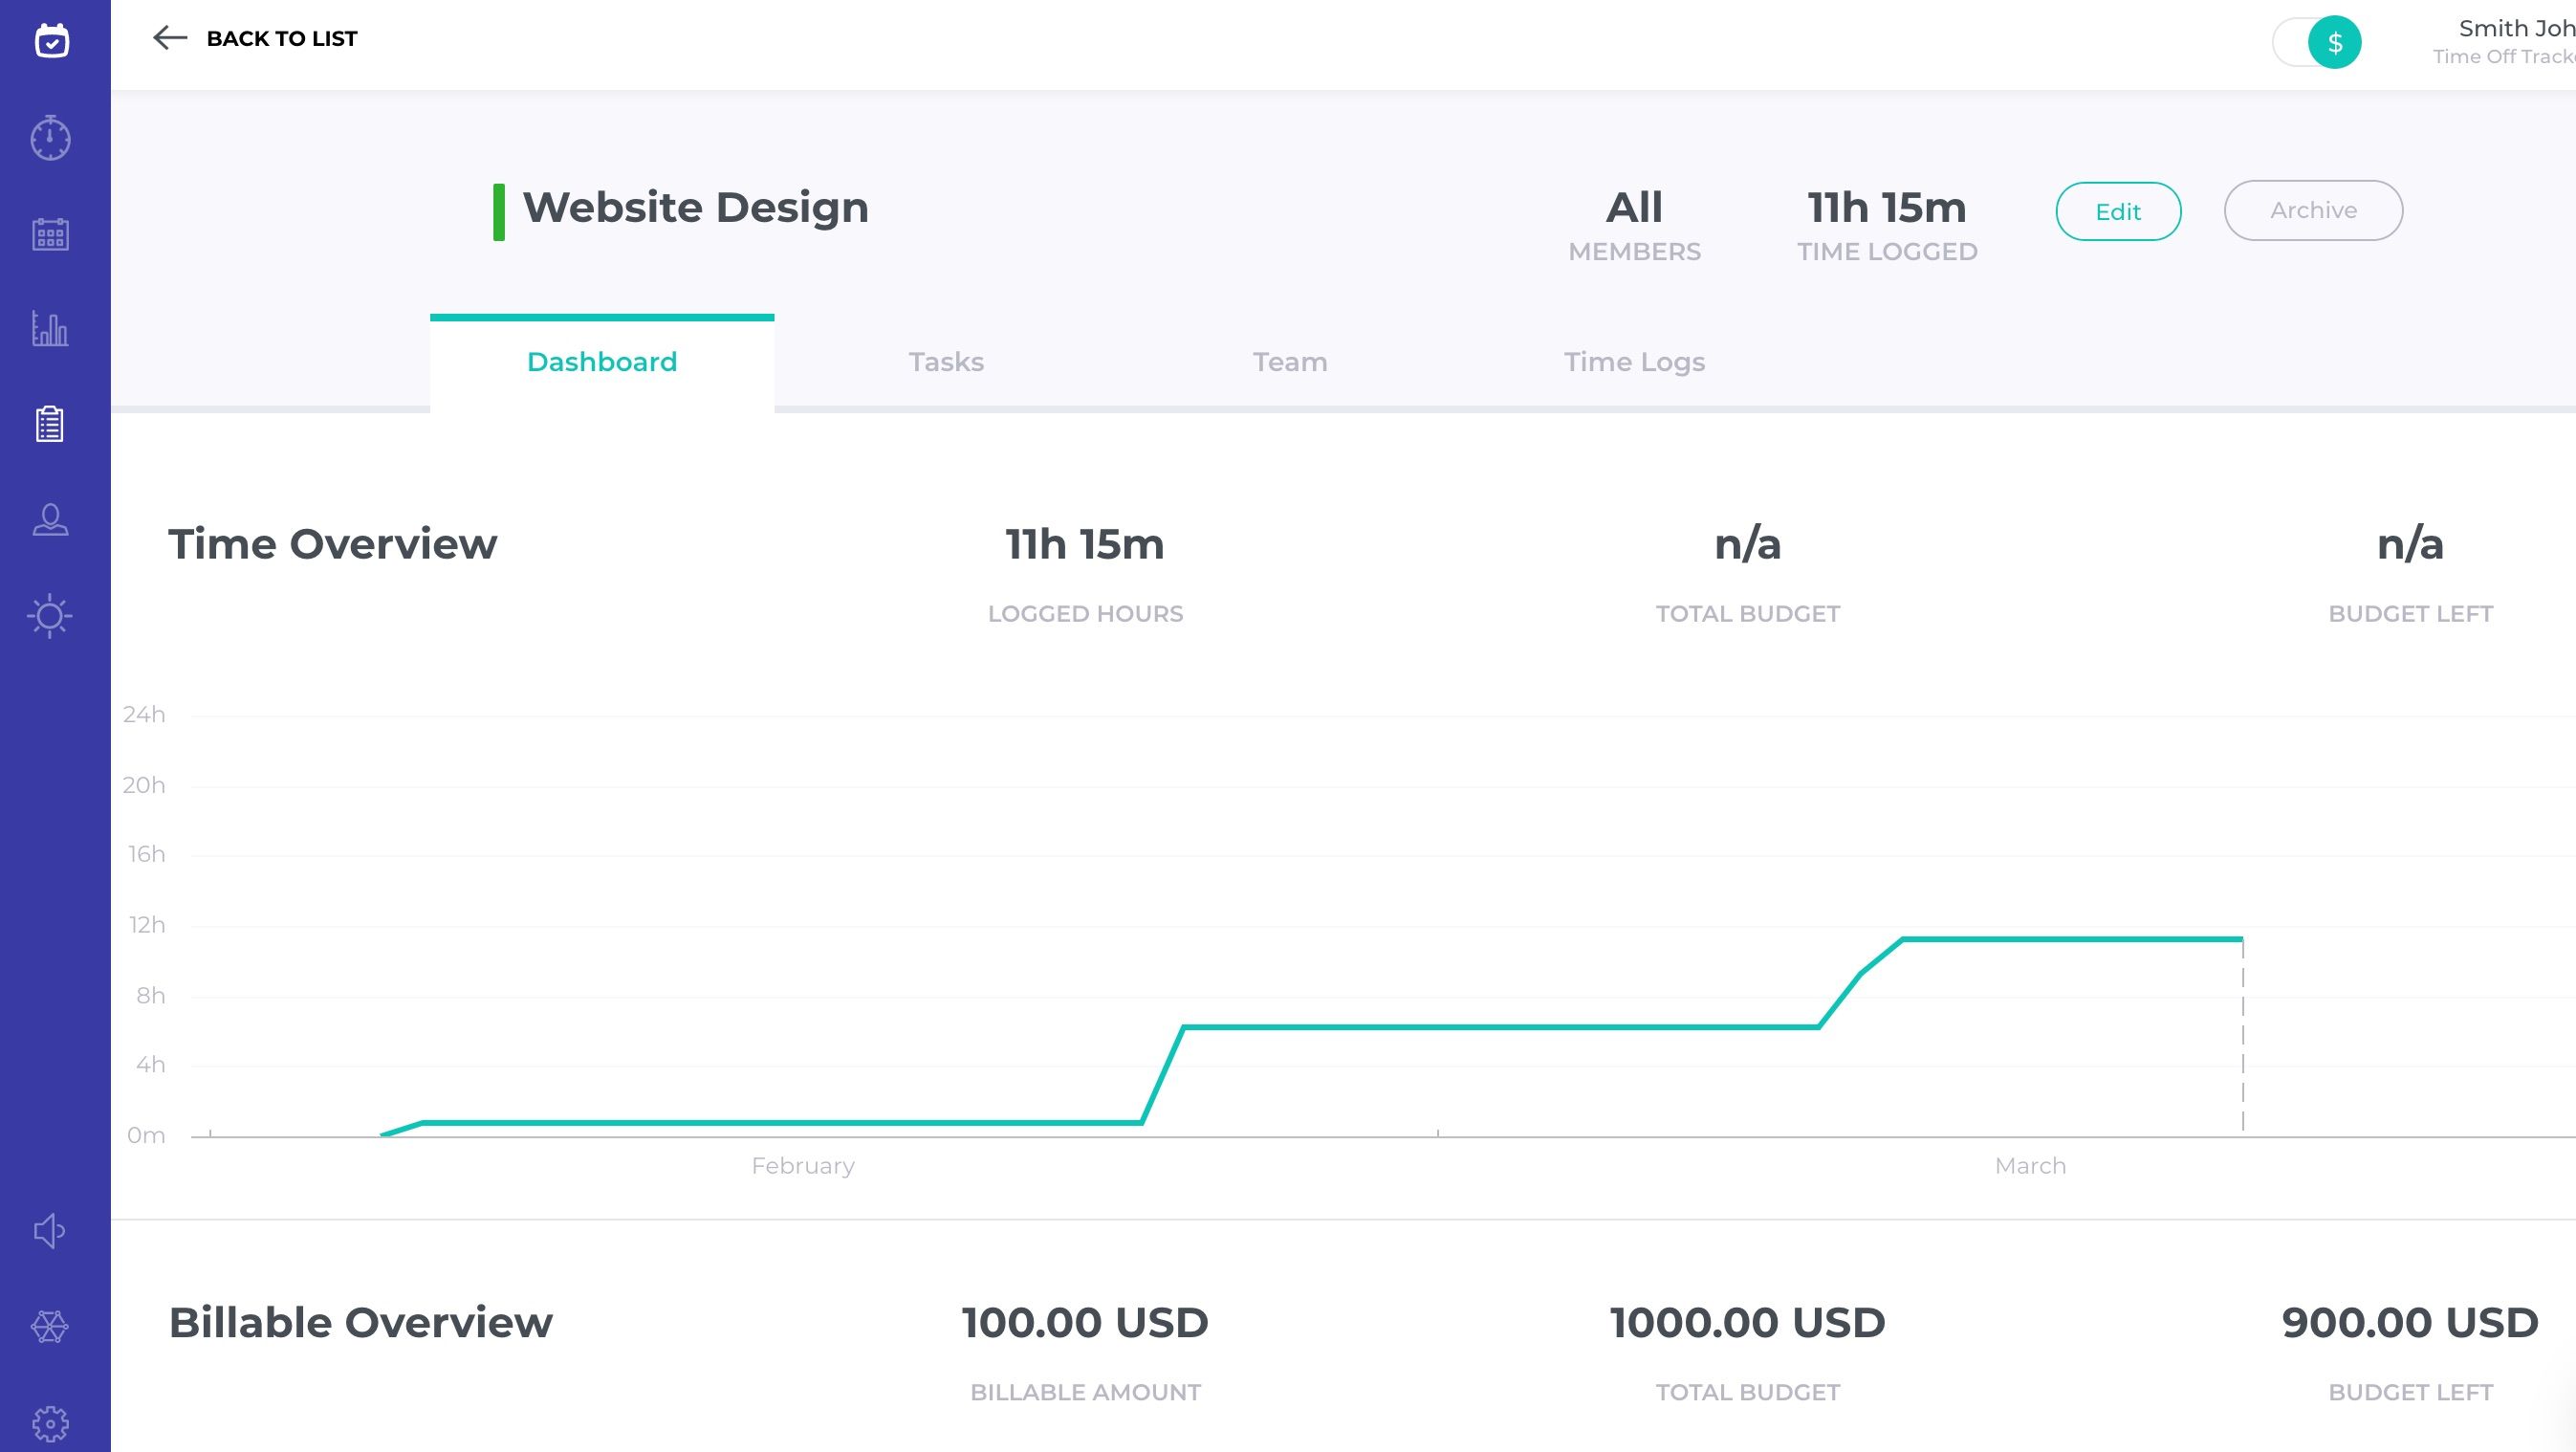2576x1452 pixels.
Task: Go to BACK TO LIST link
Action: coord(281,39)
